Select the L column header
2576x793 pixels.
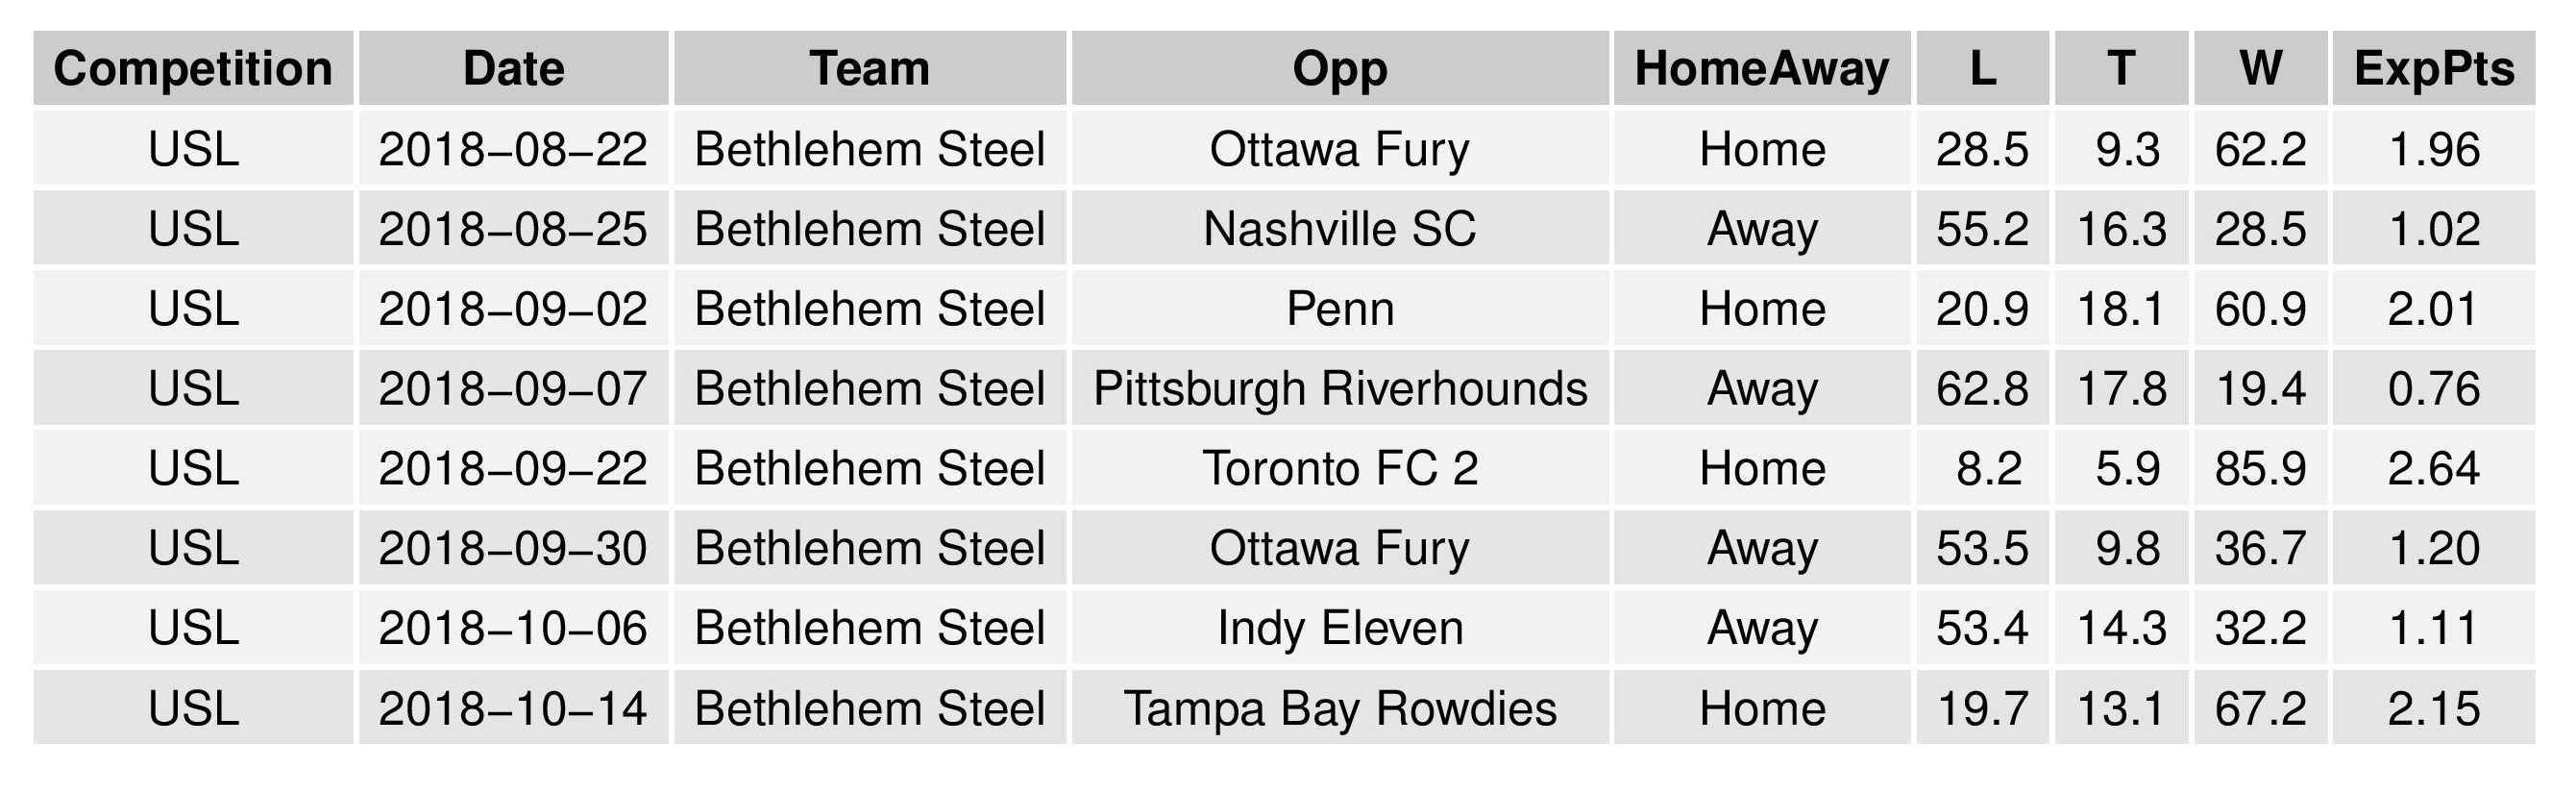(1982, 69)
